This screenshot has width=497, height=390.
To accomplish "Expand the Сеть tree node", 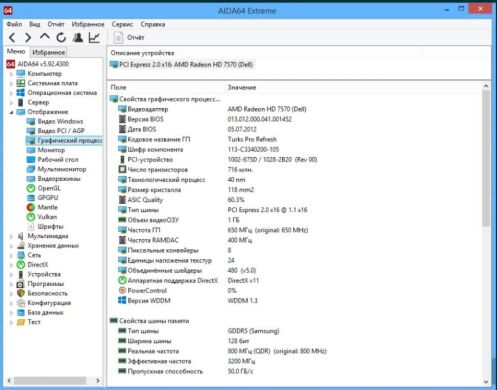I will pyautogui.click(x=11, y=255).
